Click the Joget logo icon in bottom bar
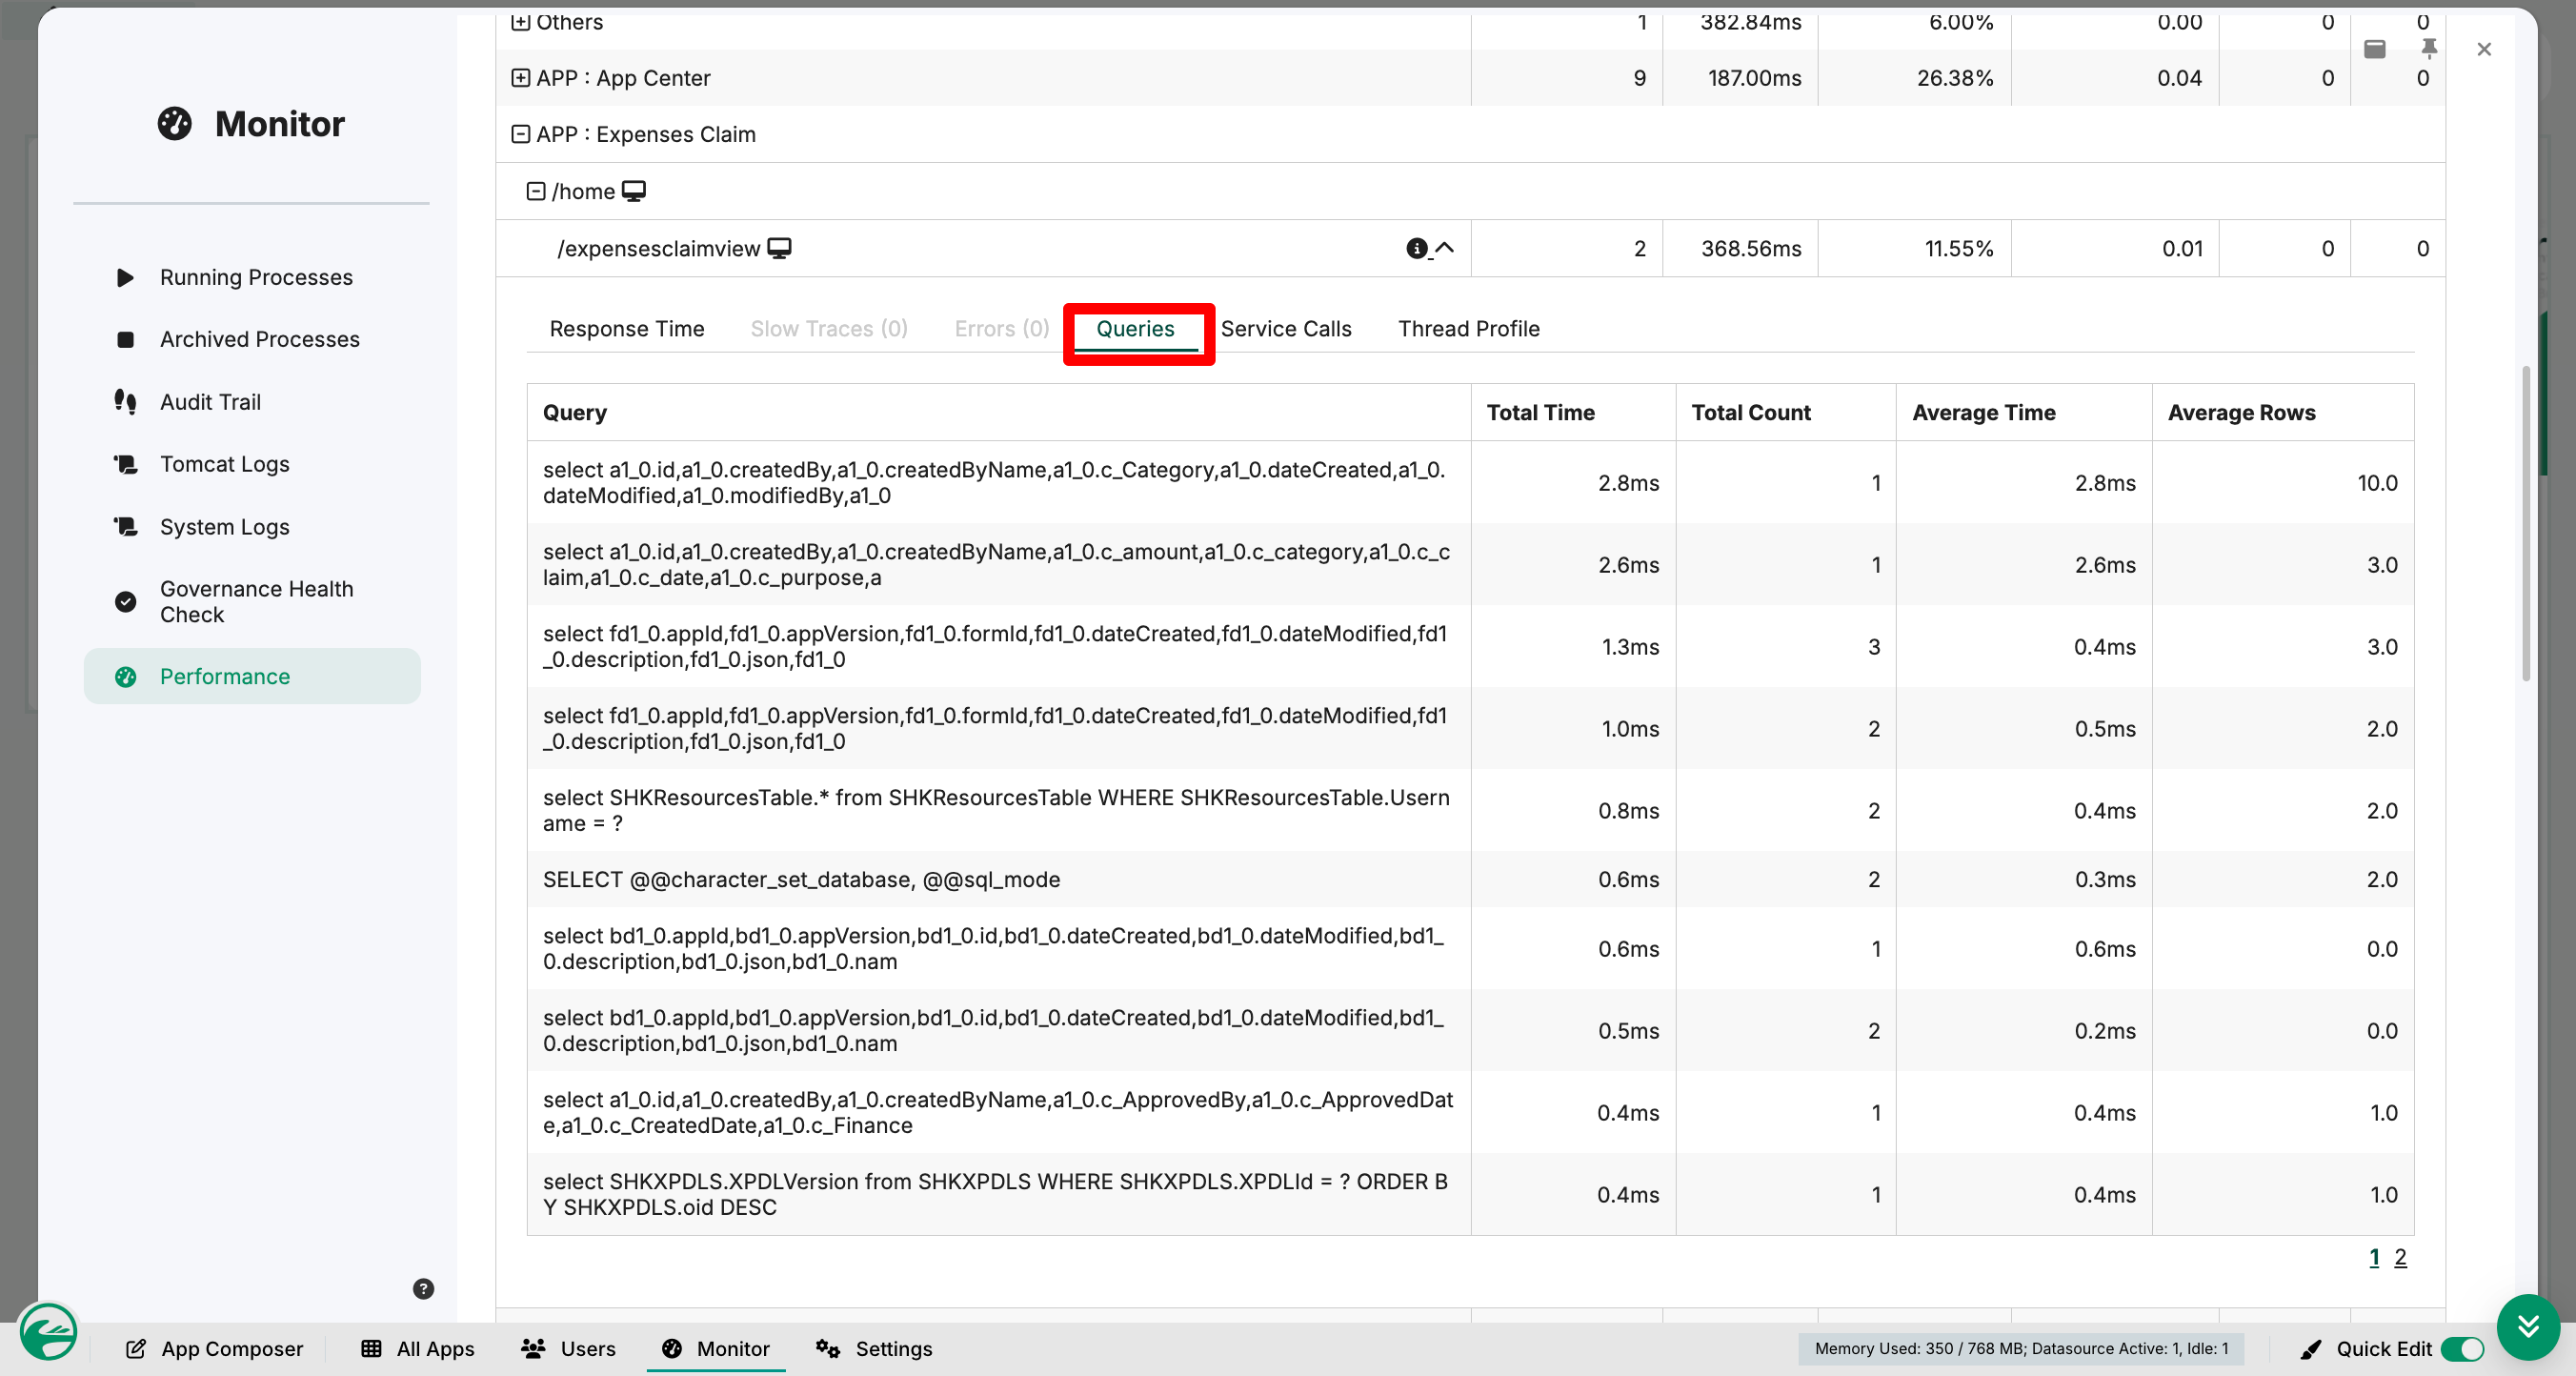Screen dimensions: 2576x1376 pos(47,1332)
